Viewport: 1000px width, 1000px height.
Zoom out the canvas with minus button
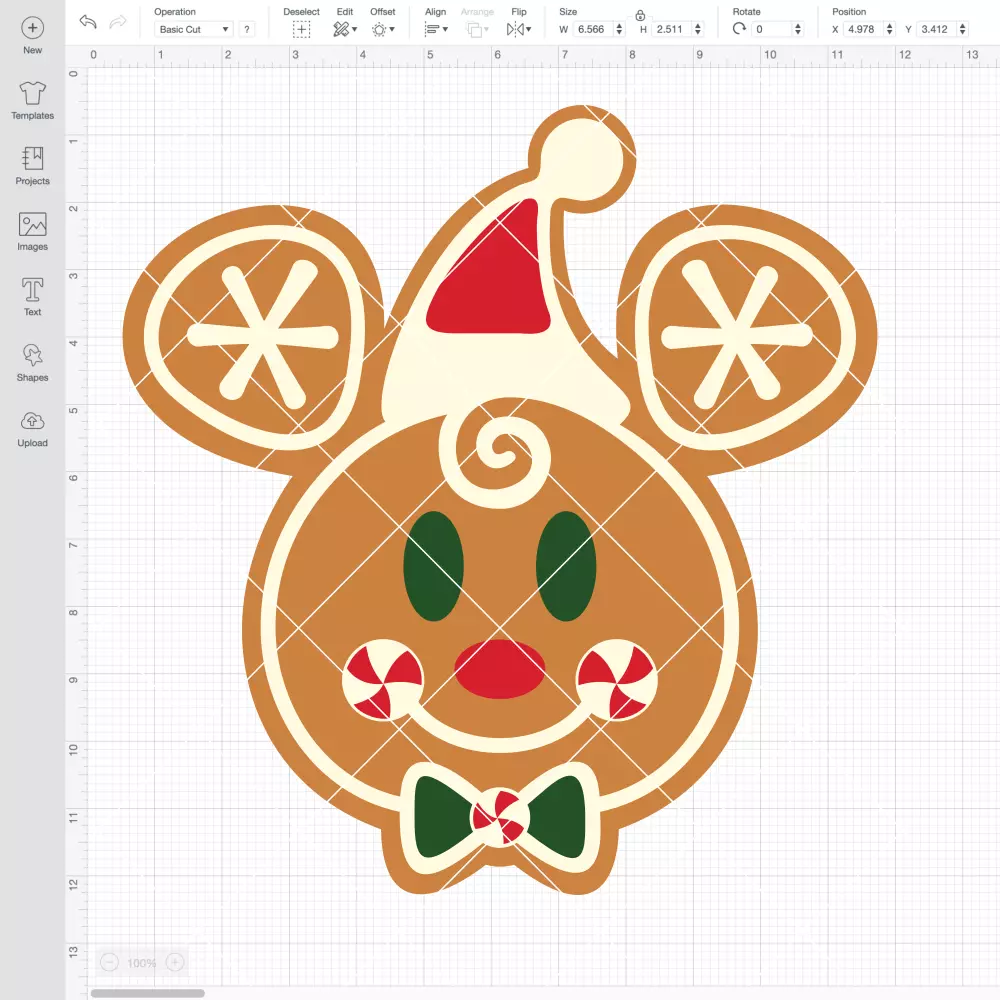click(x=110, y=962)
